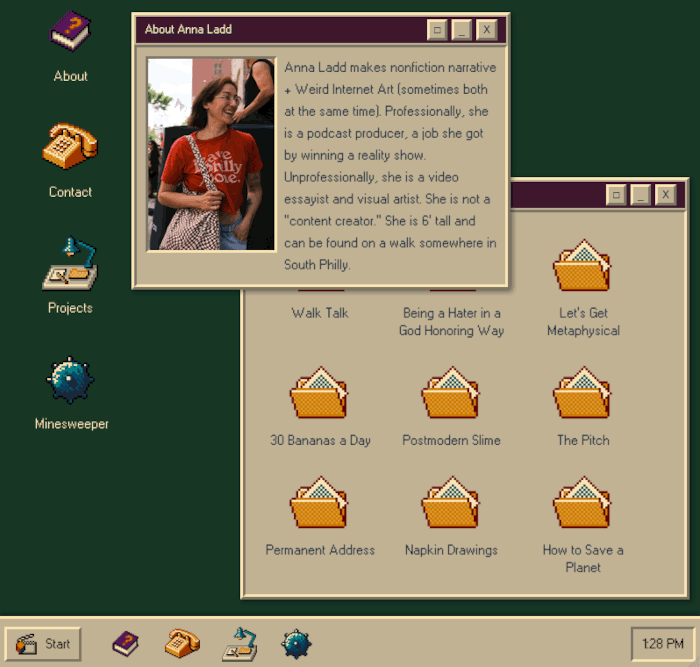
Task: Open the Postmodern Slime folder icon
Action: (451, 392)
